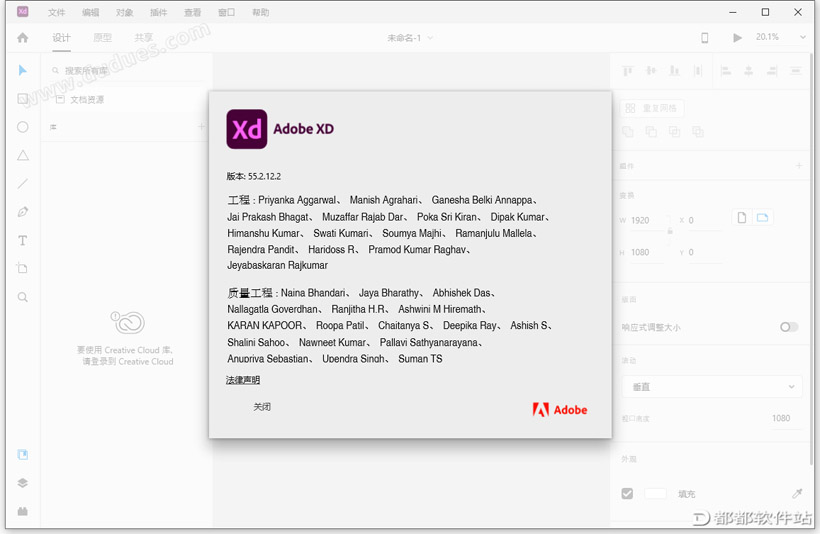
Task: Switch to the Design tab
Action: [61, 38]
